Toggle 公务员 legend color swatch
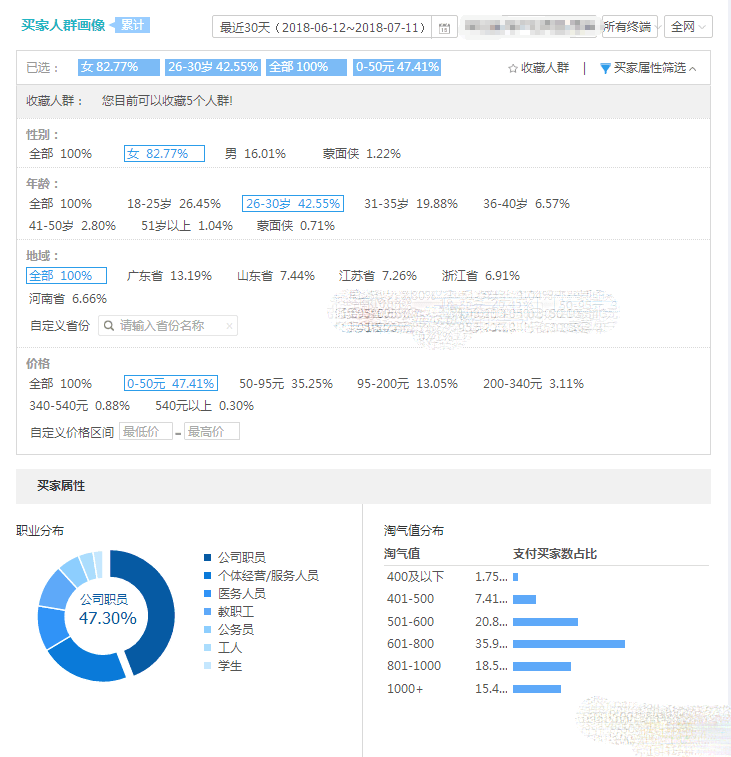Viewport: 731px width, 757px height. coord(208,630)
